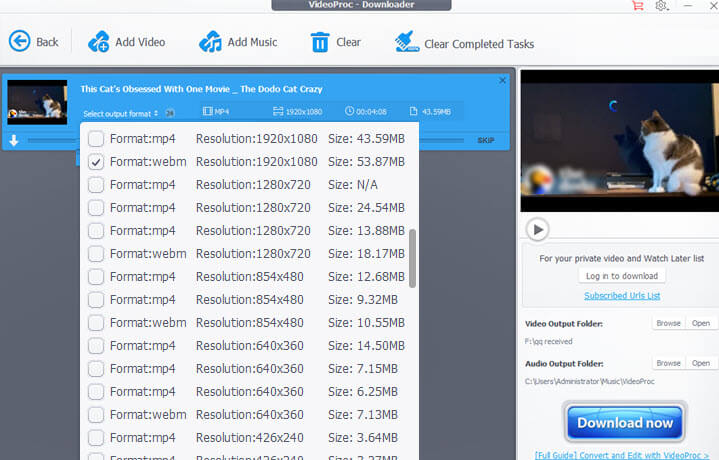Click Log in to download button

[621, 276]
